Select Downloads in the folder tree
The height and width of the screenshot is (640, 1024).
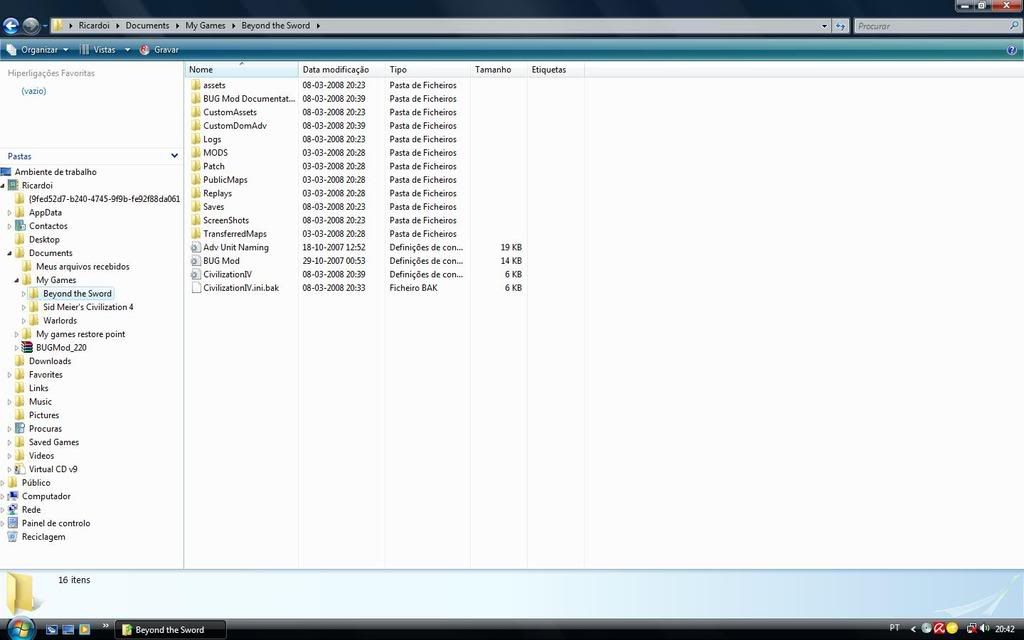tap(50, 361)
